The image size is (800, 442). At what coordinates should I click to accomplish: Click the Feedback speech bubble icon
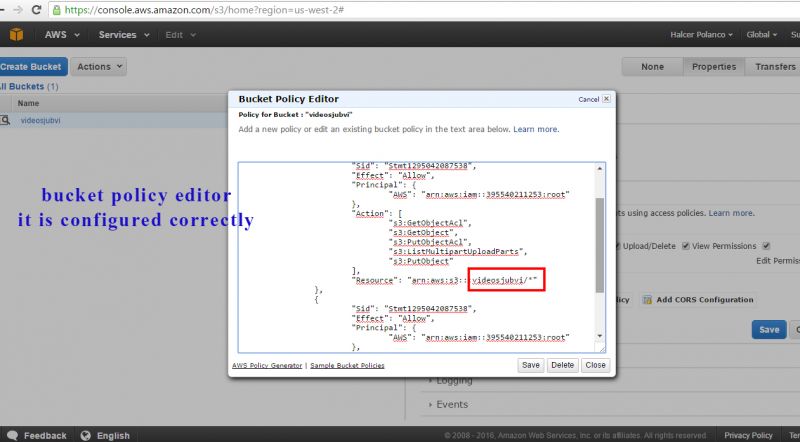[13, 435]
